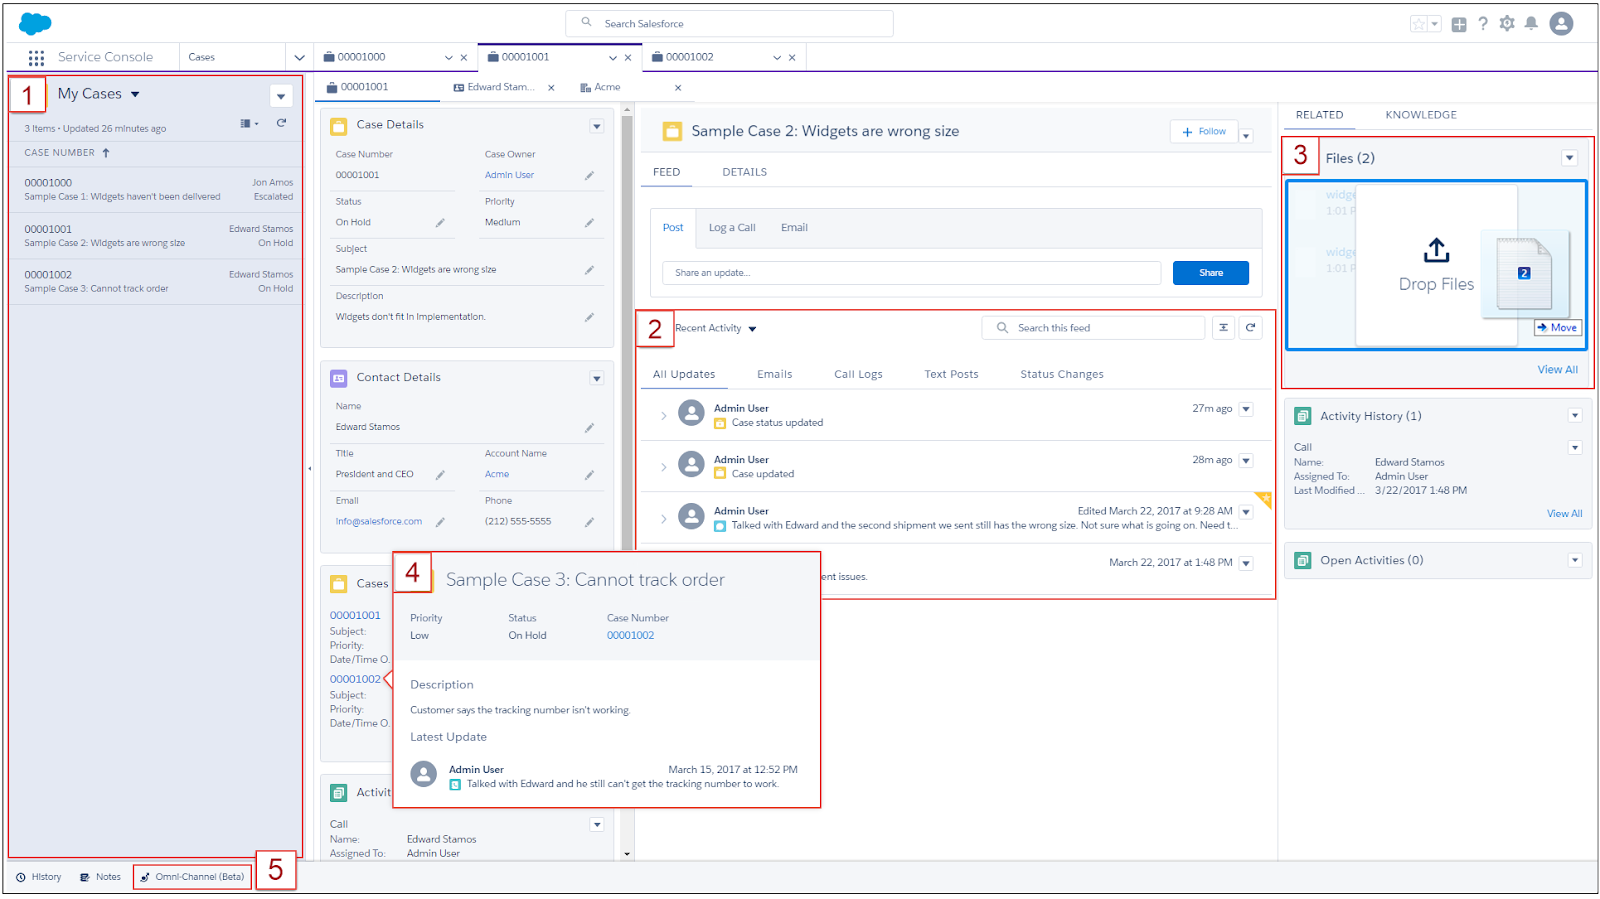This screenshot has height=899, width=1600.
Task: Edit the Case Owner field pencil
Action: pyautogui.click(x=589, y=176)
